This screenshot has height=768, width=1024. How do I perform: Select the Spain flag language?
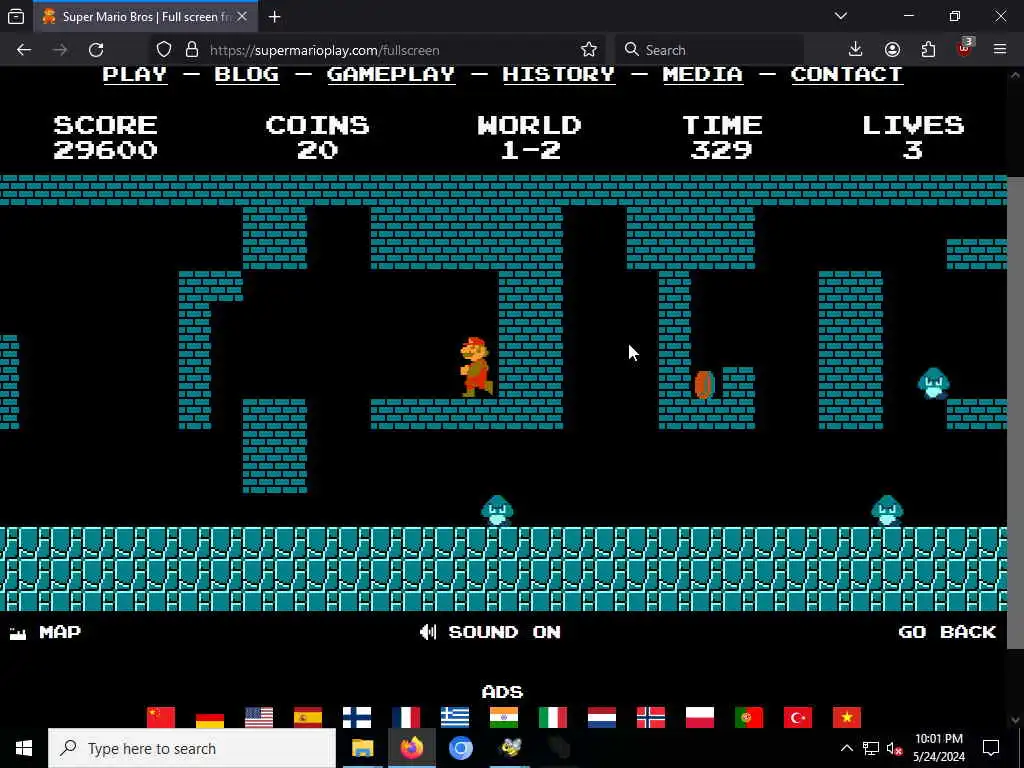point(308,717)
